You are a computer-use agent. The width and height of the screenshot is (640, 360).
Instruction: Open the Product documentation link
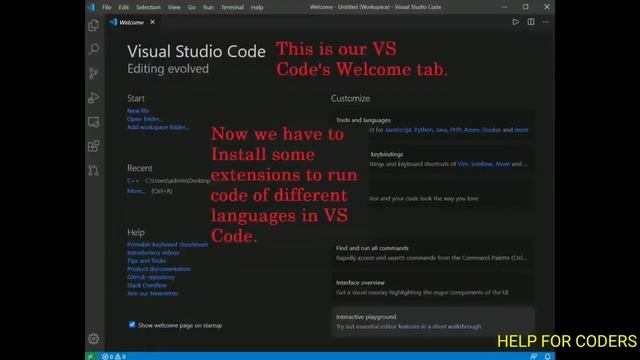[x=159, y=269]
